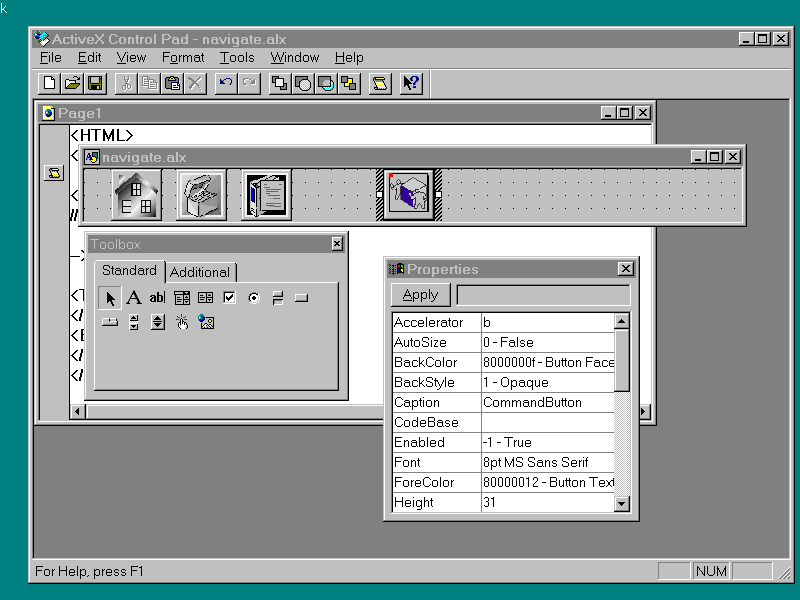Choose the ComboBox control in the Toolbox
The height and width of the screenshot is (600, 800).
pyautogui.click(x=182, y=298)
